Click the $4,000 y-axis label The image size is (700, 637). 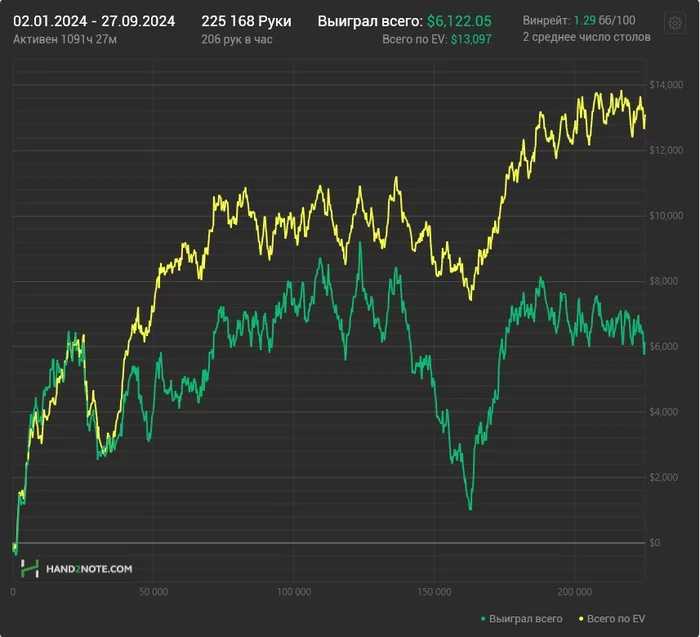click(666, 412)
